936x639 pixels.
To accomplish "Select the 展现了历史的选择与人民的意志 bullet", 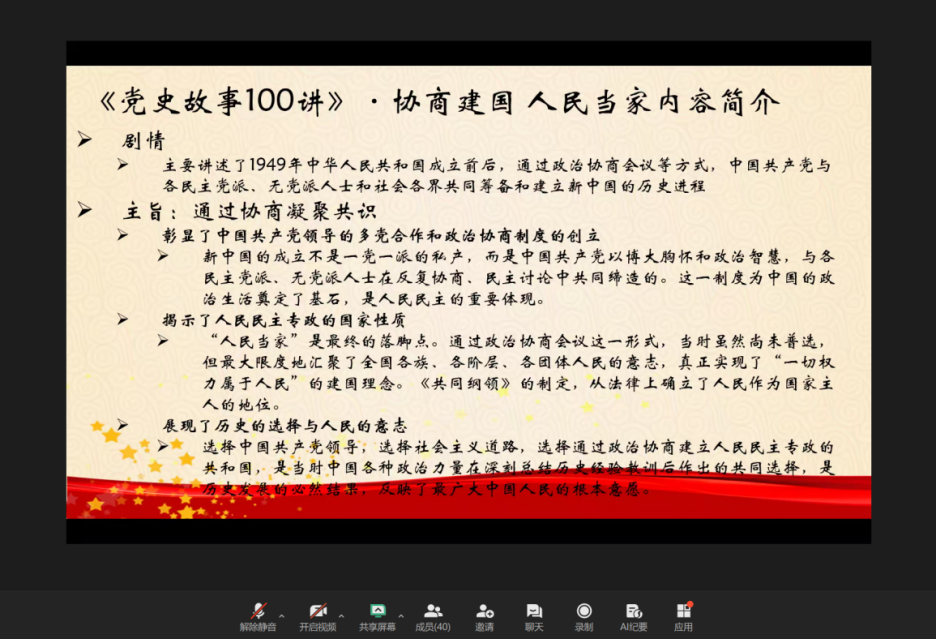I will coord(284,425).
